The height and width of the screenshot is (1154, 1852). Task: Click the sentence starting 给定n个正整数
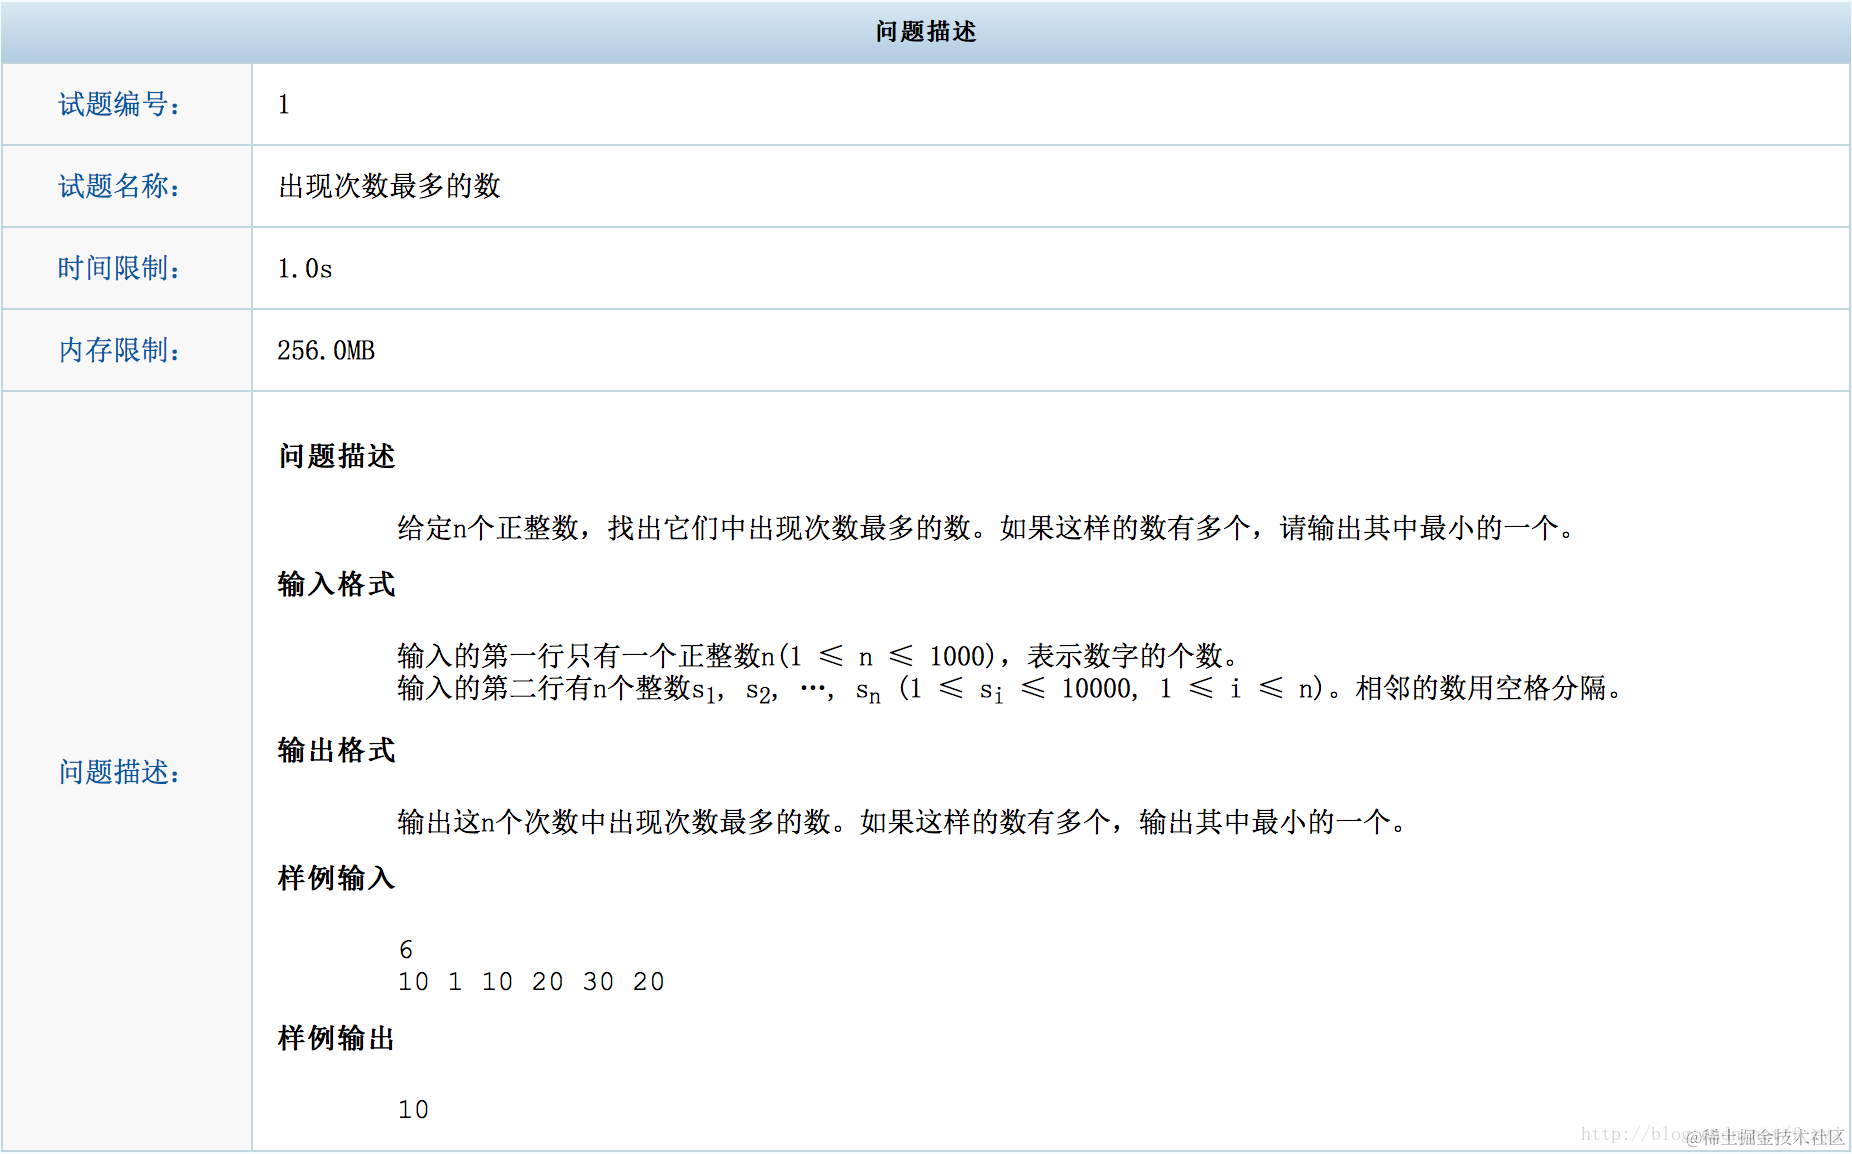click(988, 528)
